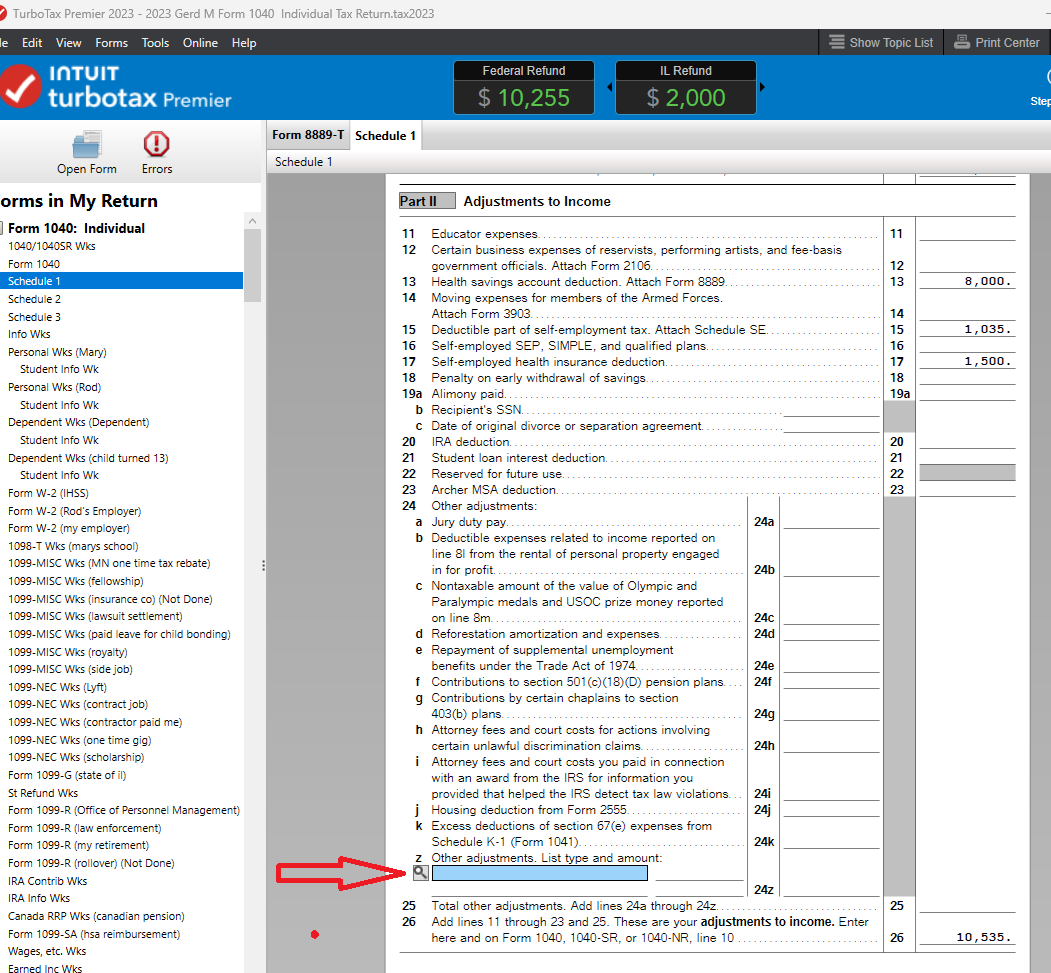Click the line 11 Educator expenses field
1051x973 pixels.
[x=967, y=233]
